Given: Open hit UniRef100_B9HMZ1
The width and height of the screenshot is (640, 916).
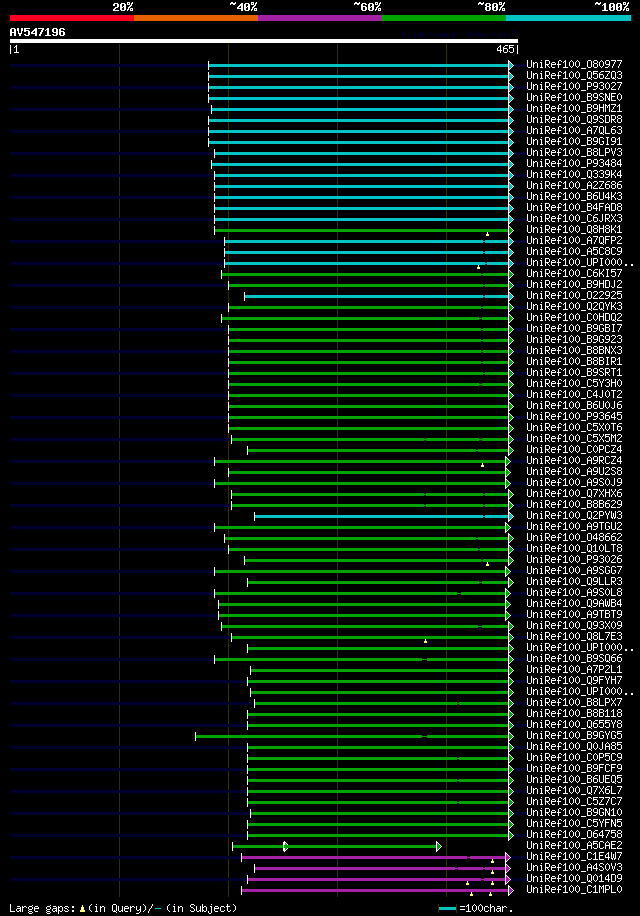Looking at the screenshot, I should (574, 109).
